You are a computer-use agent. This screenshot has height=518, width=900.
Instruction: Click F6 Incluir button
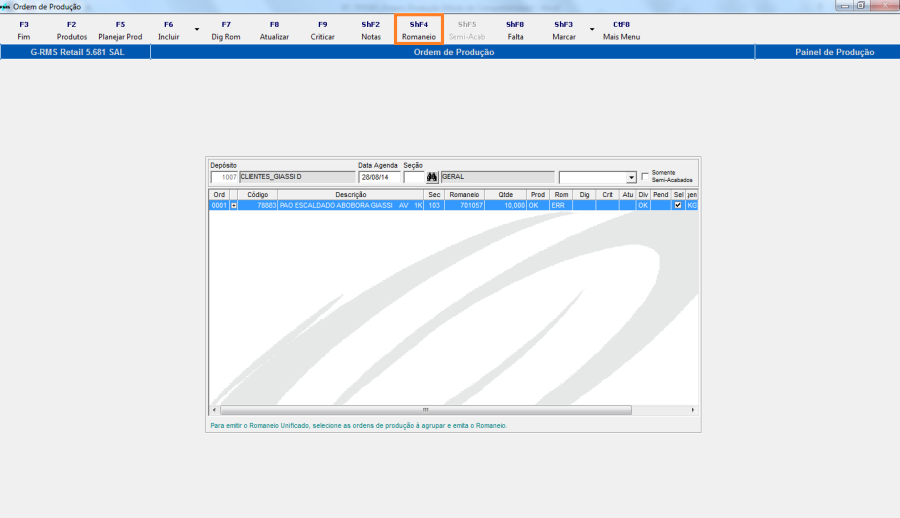tap(168, 30)
